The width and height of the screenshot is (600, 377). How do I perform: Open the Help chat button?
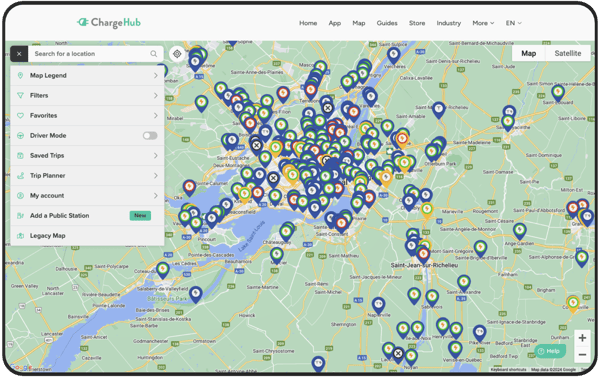550,351
